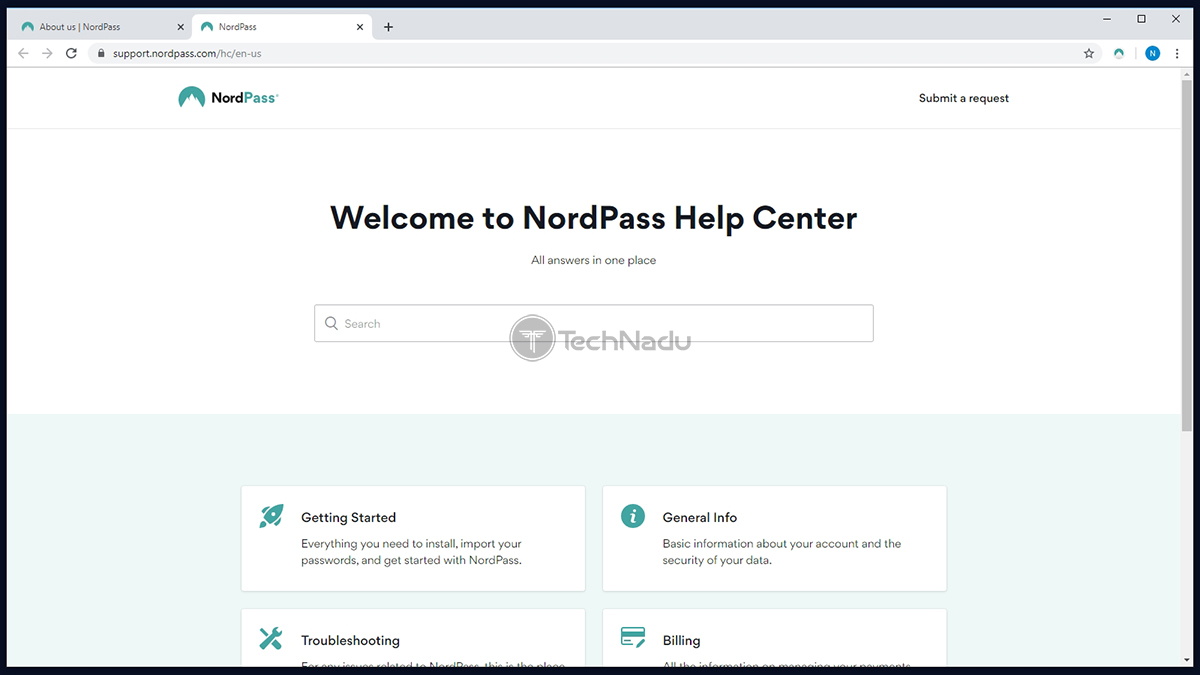Close the About us | NordPass tab
Screen dimensions: 1200x675
[181, 27]
